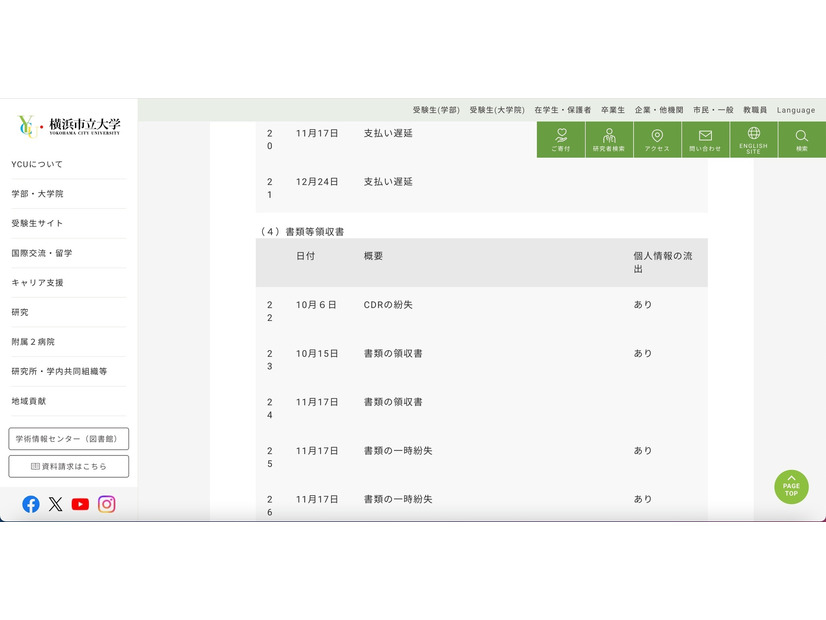Click the ご寄付 donation heart icon

pos(561,139)
